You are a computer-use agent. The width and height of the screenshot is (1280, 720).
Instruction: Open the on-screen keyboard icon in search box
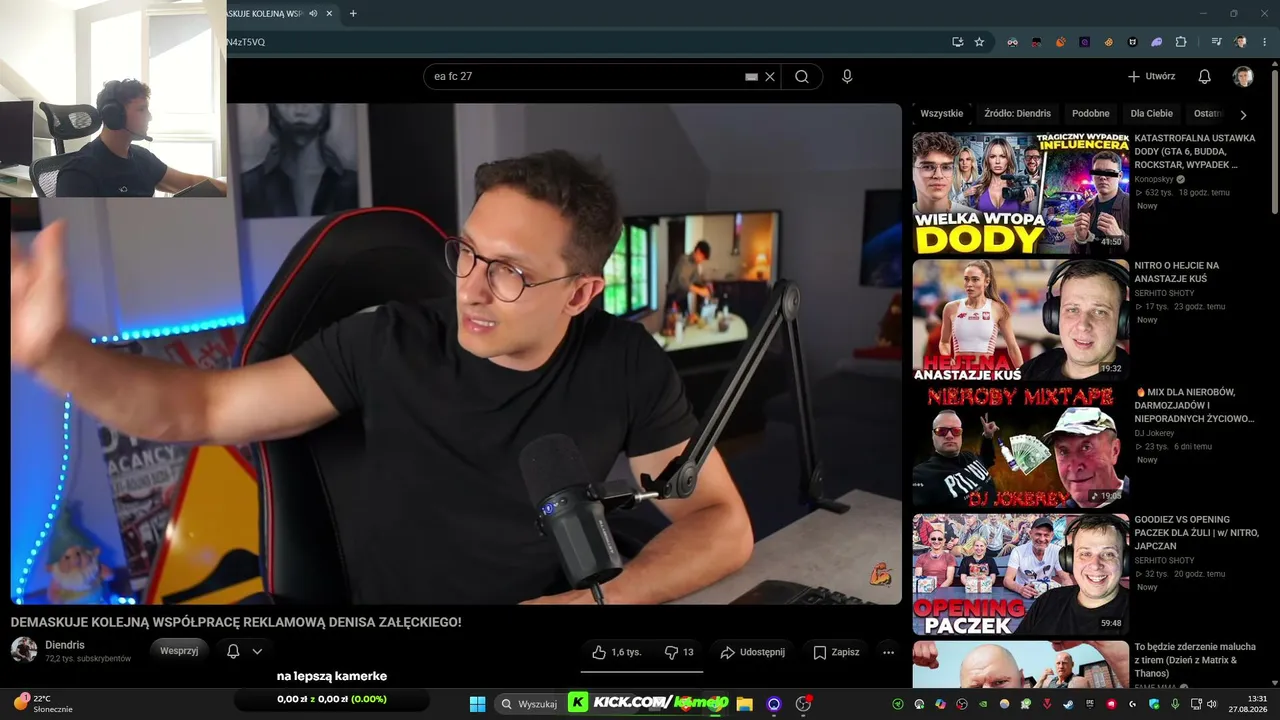pyautogui.click(x=751, y=77)
